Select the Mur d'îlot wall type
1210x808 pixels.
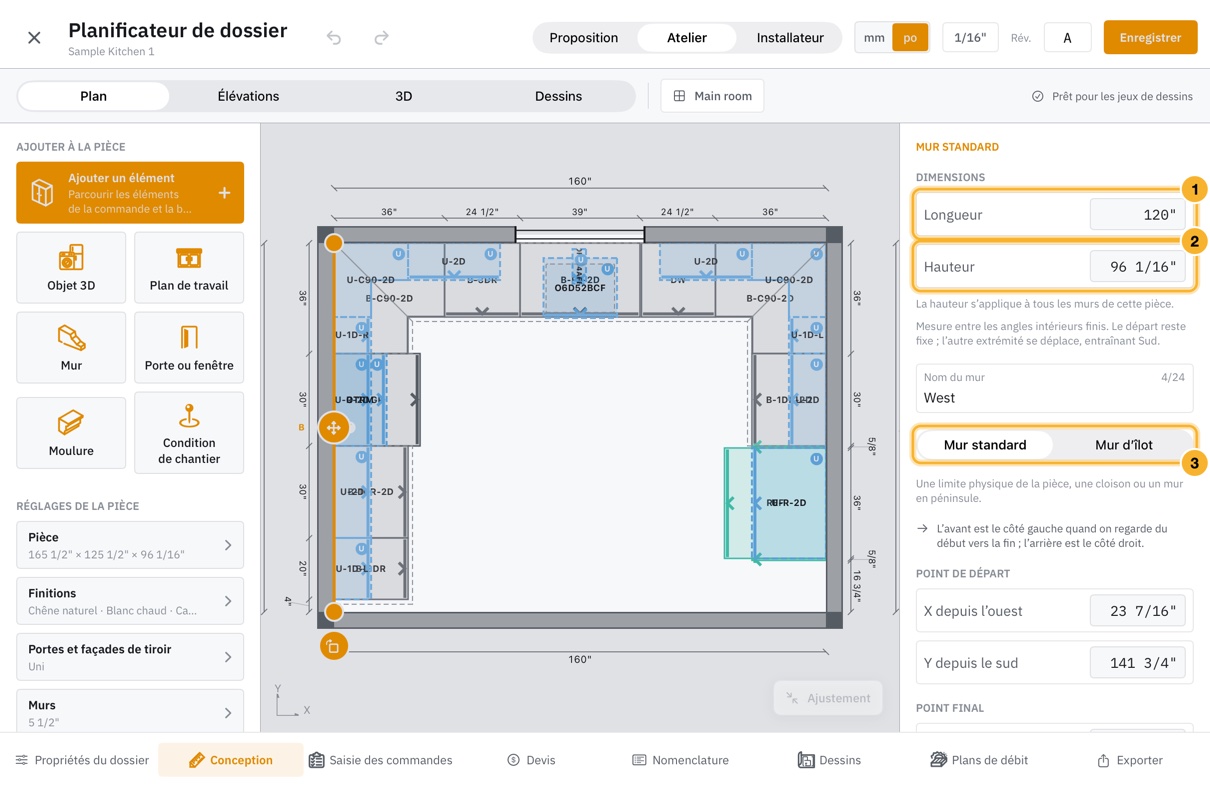coord(1123,445)
